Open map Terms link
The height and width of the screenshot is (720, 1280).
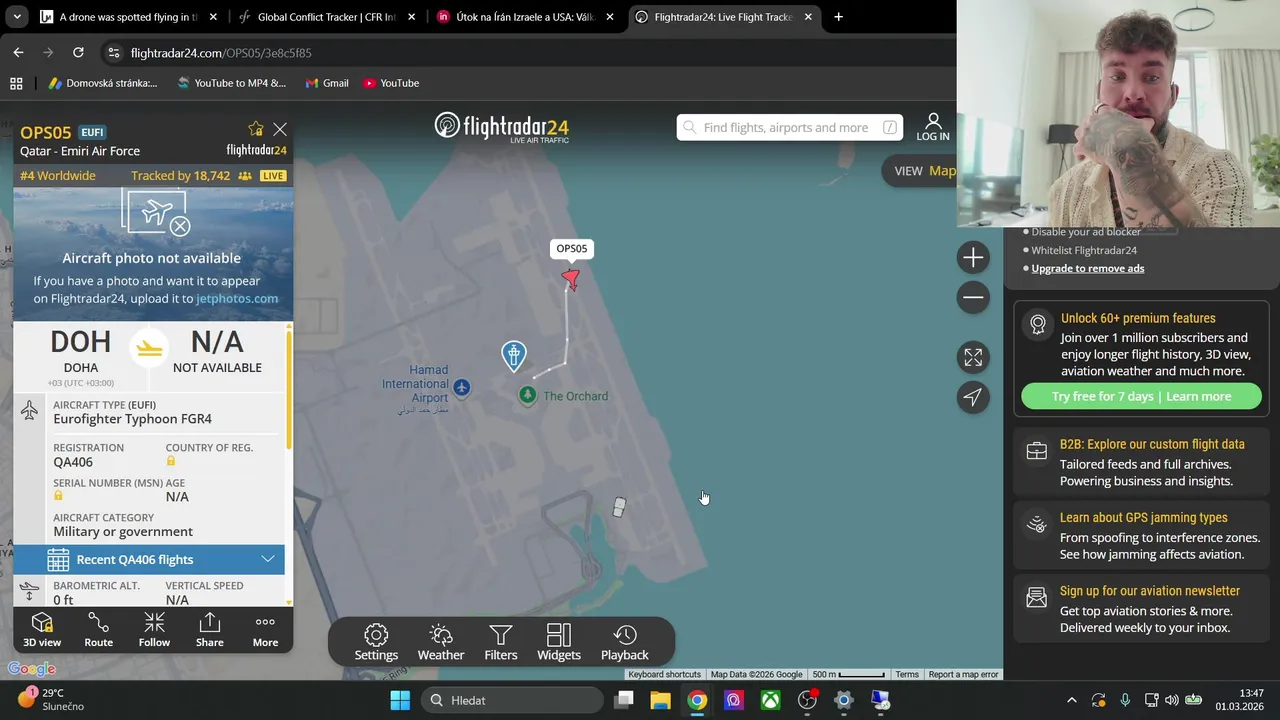point(907,674)
